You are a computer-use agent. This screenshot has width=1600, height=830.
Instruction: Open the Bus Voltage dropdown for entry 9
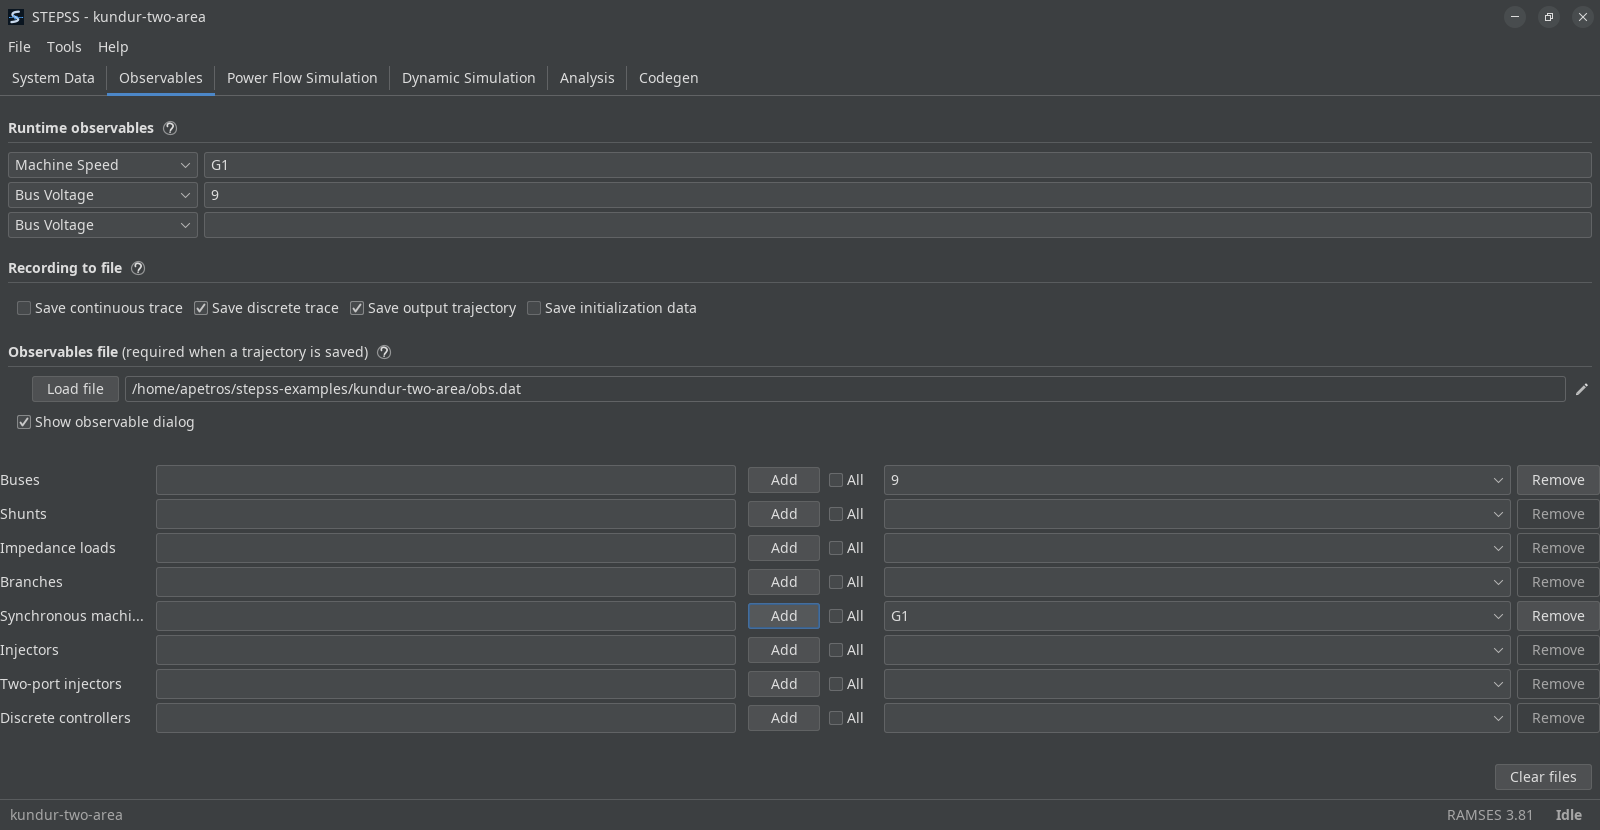click(102, 195)
